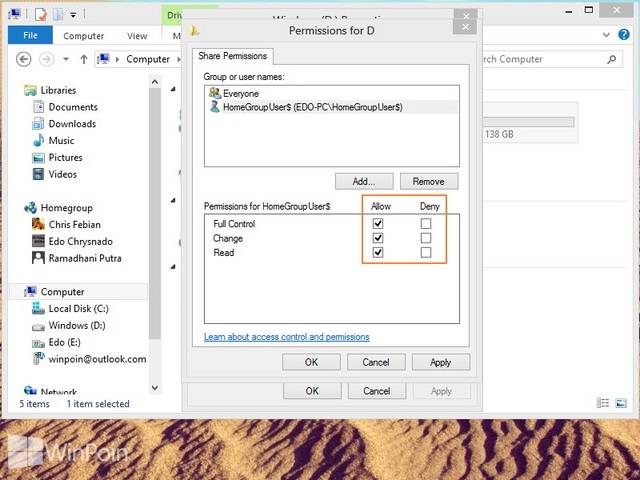The image size is (640, 480).
Task: Open the Computer ribbon tab
Action: (84, 36)
